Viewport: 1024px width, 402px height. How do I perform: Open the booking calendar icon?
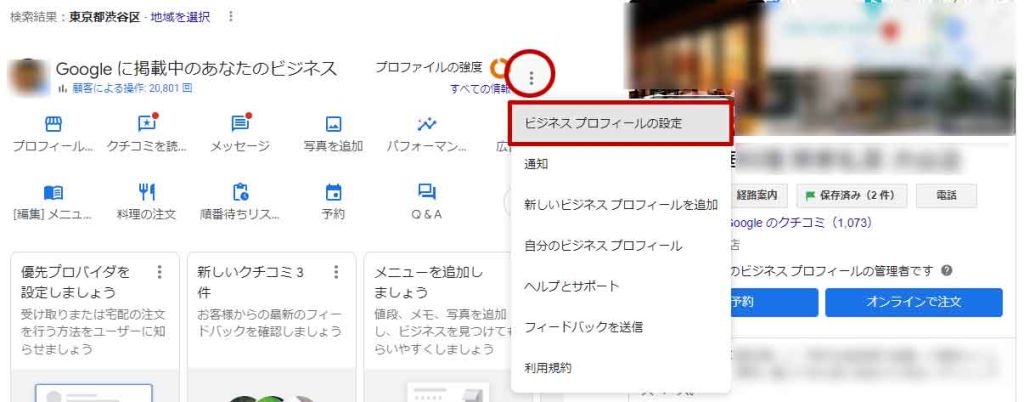pos(334,192)
